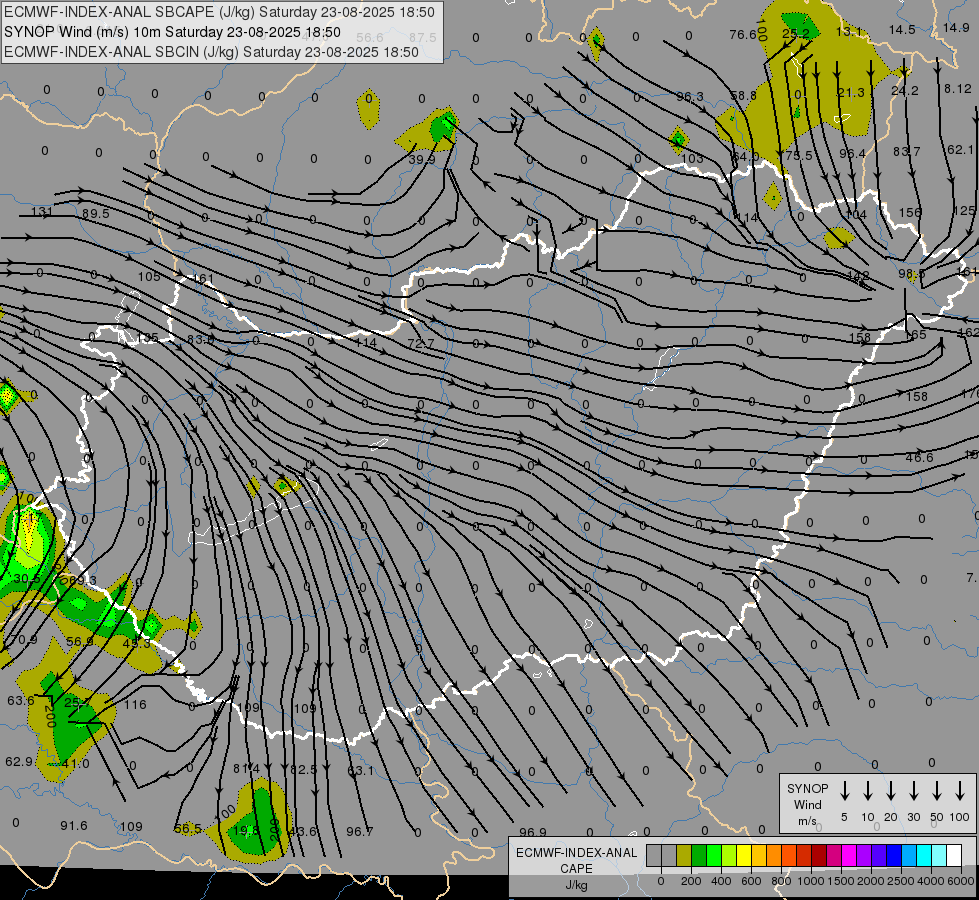Pick the dark red CAPE legend swatch
The width and height of the screenshot is (979, 900).
819,856
